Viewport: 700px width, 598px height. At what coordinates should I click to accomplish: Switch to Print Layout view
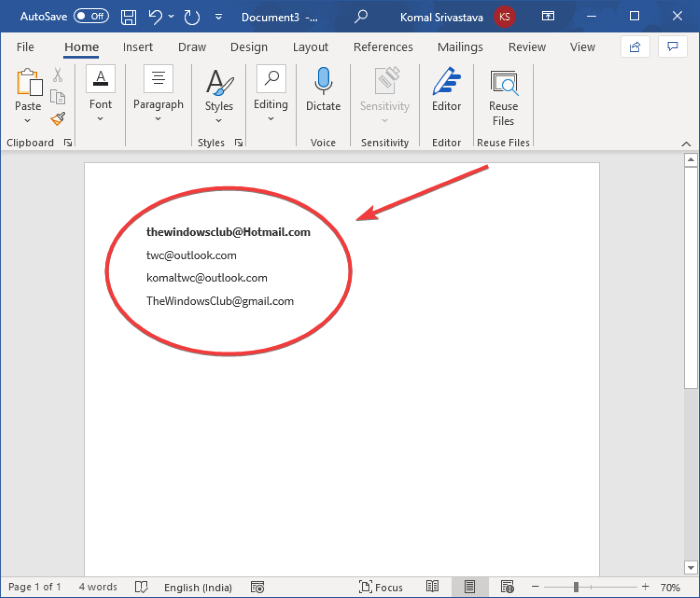(x=470, y=586)
